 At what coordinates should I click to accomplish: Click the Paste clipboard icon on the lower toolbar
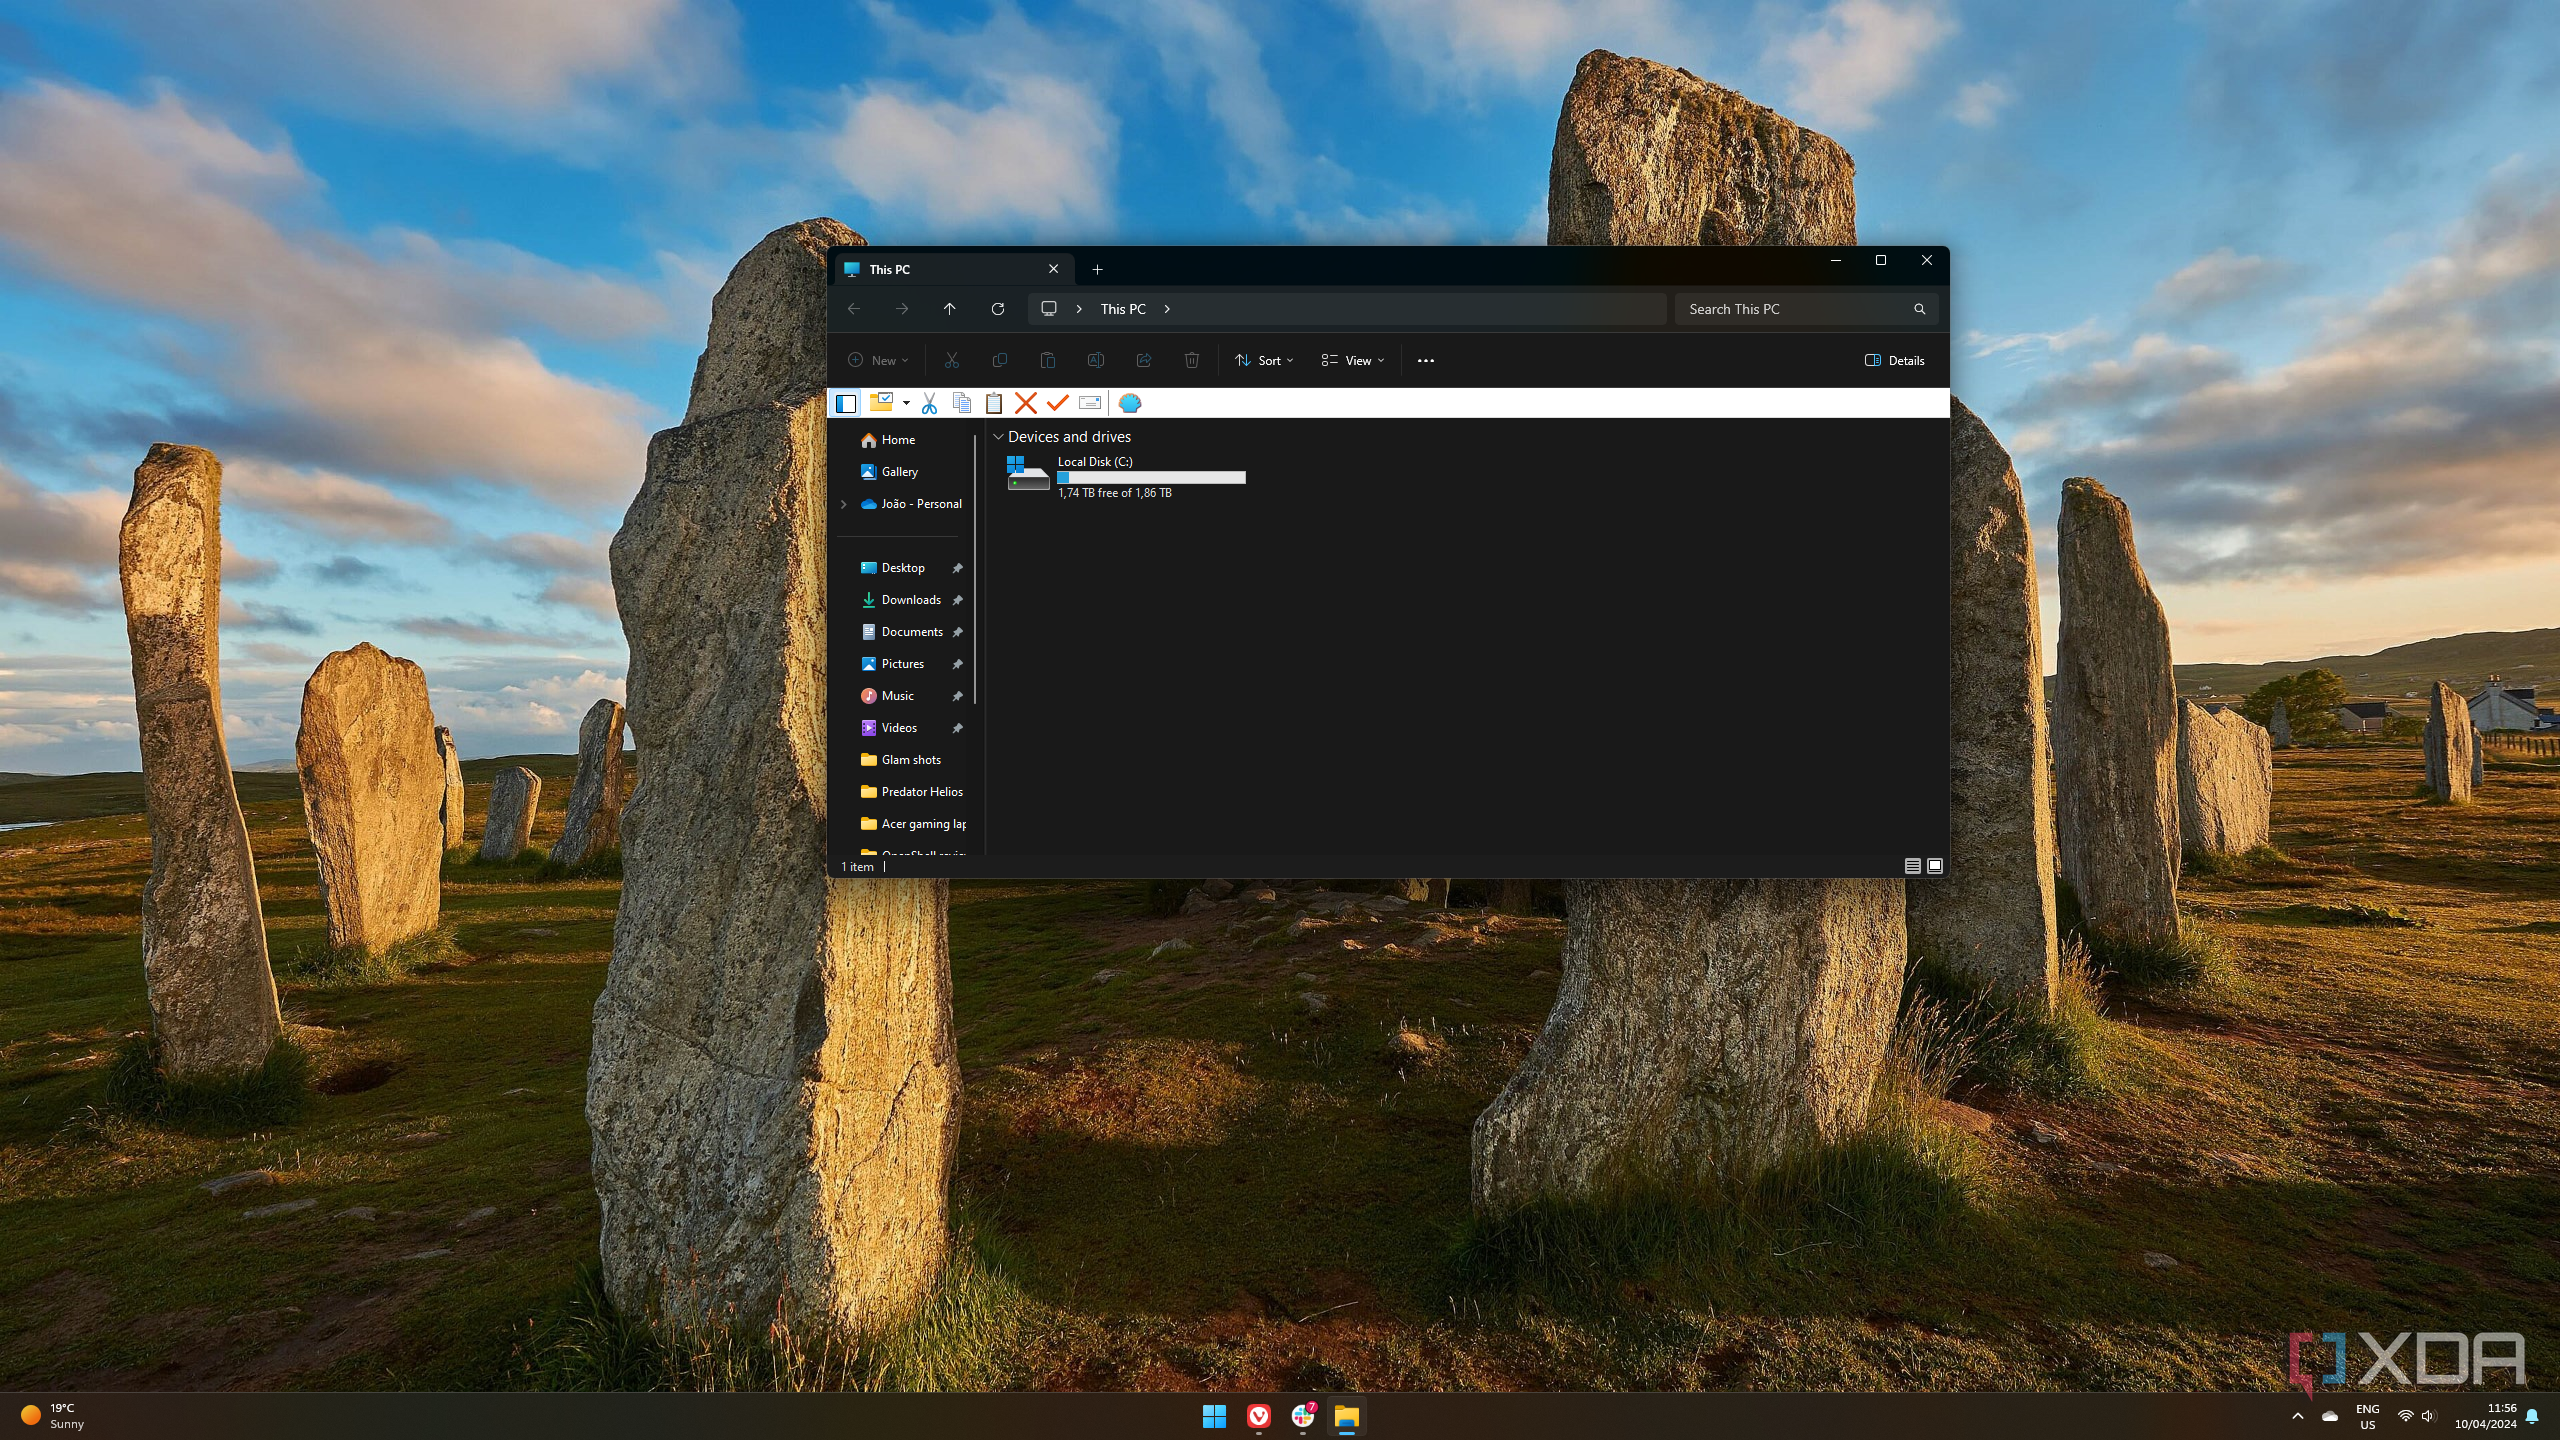(993, 402)
